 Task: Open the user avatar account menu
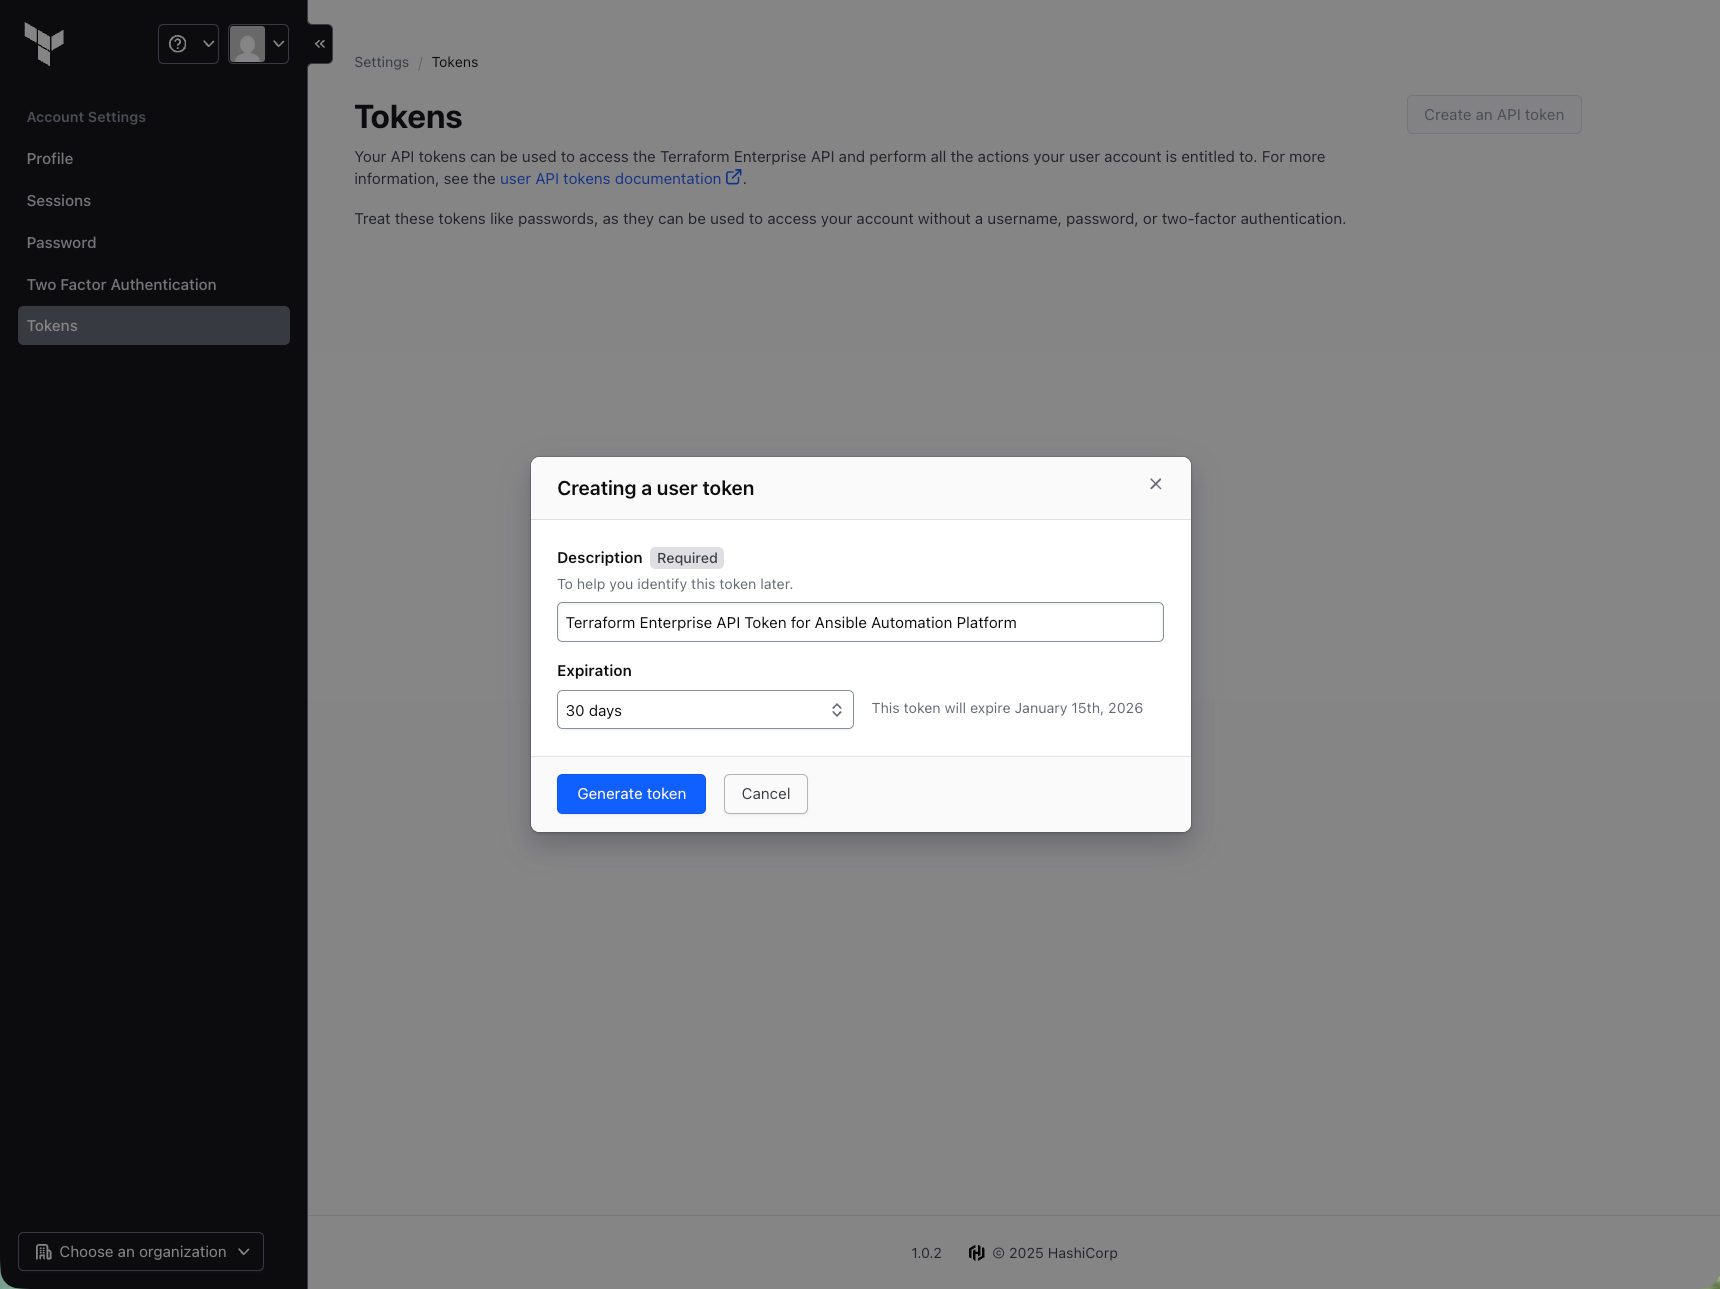click(258, 44)
